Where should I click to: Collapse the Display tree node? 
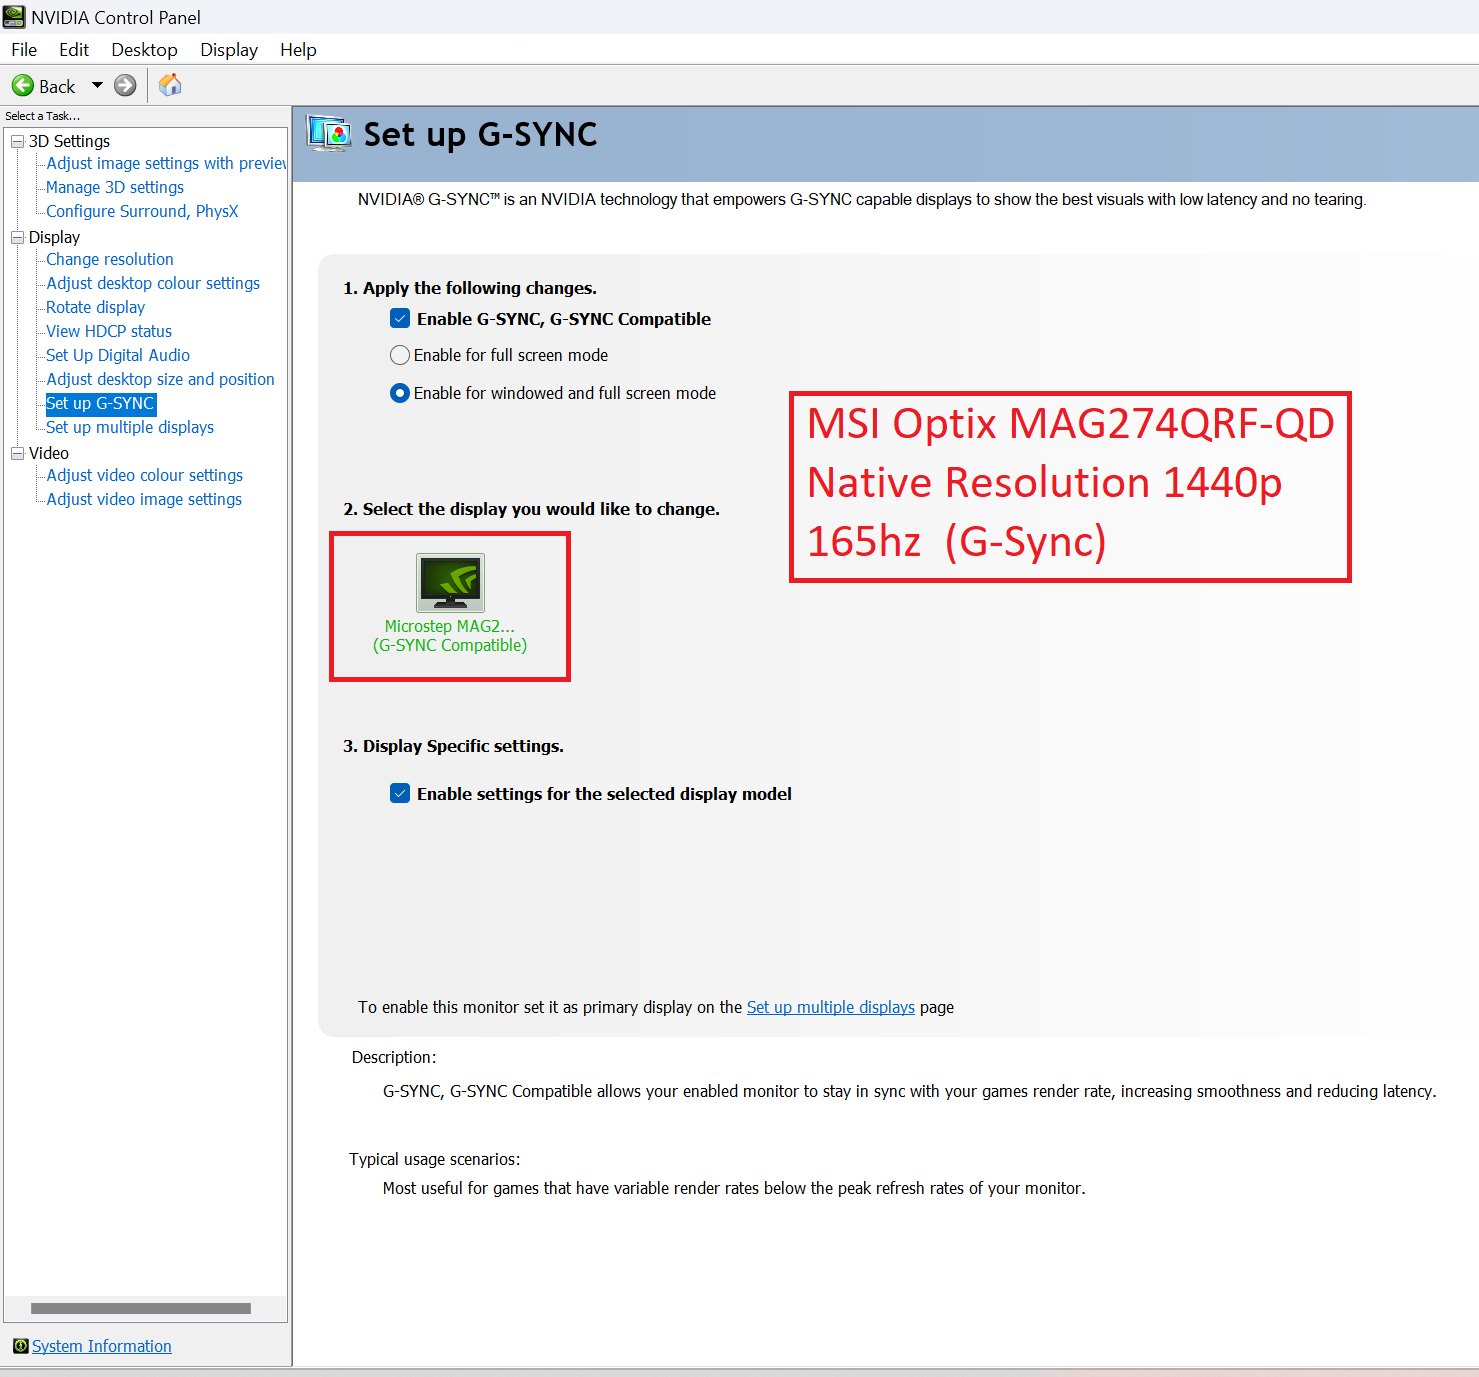[17, 238]
